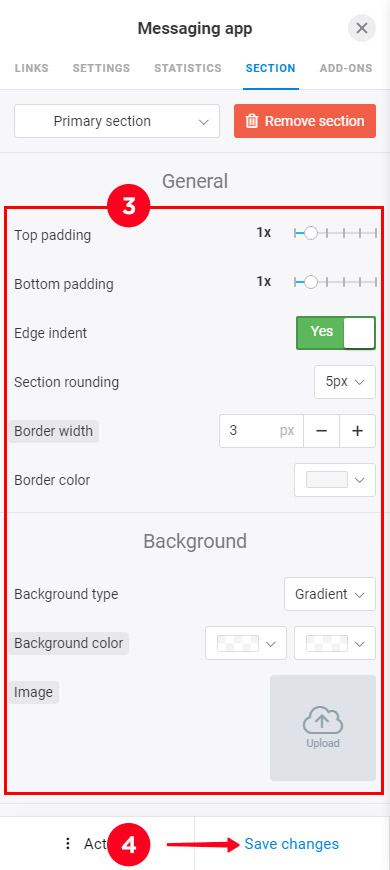
Task: Go to the Add-ons tab
Action: coord(346,69)
